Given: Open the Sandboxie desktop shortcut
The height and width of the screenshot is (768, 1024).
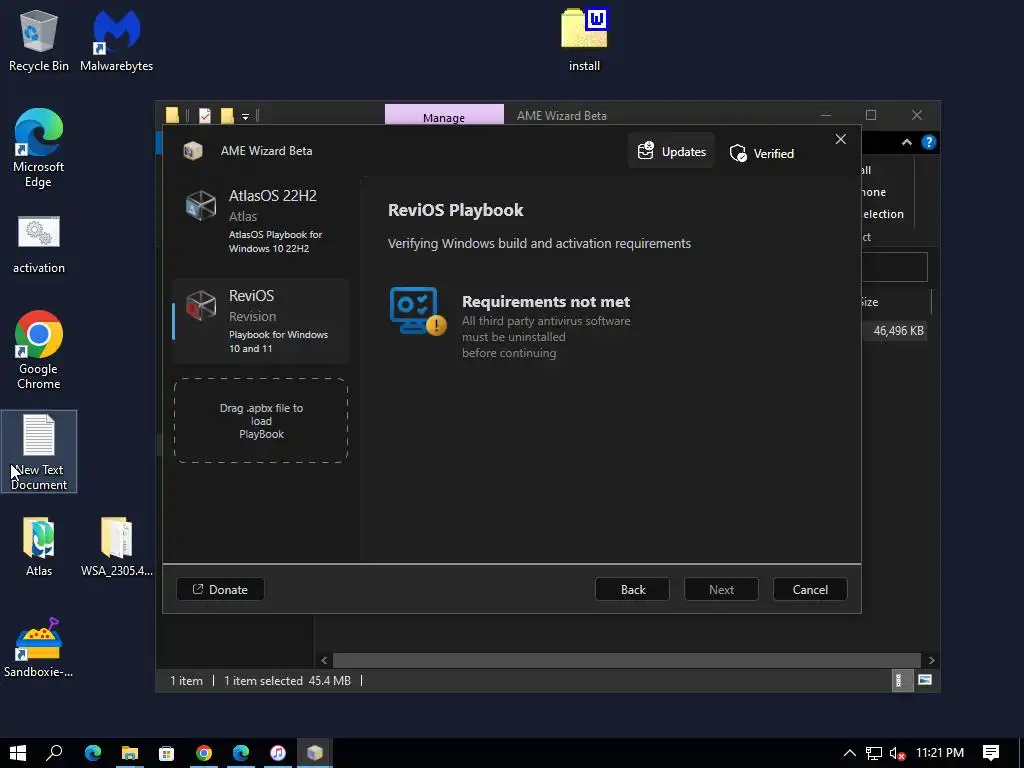Looking at the screenshot, I should pos(39,648).
